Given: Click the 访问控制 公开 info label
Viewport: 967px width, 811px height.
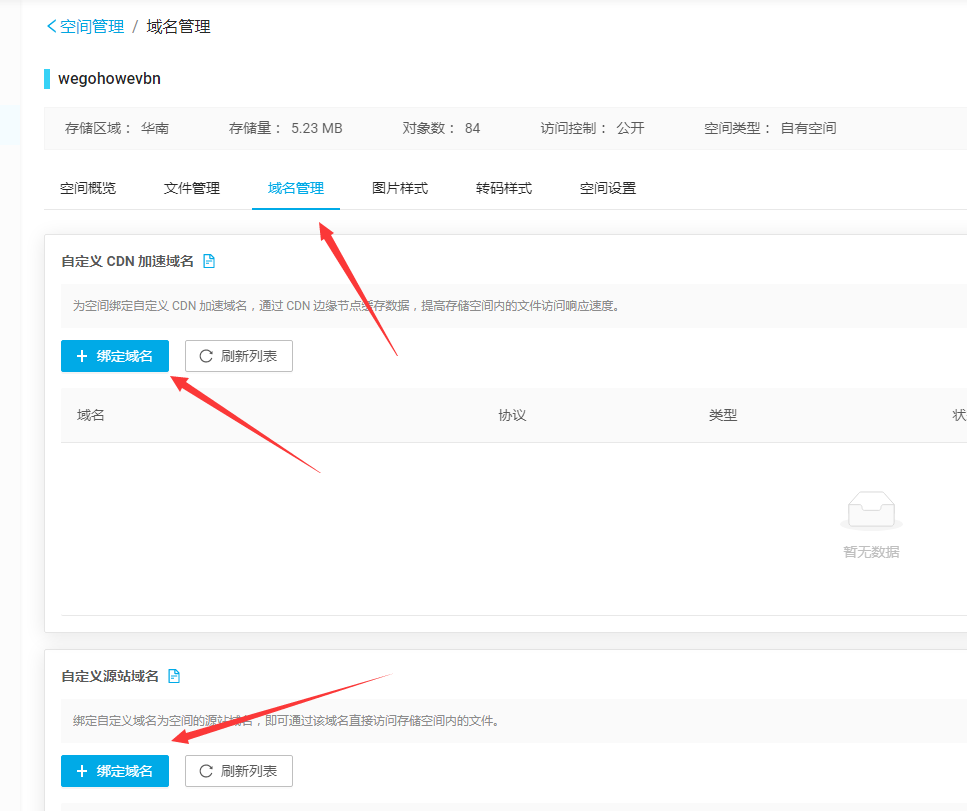Looking at the screenshot, I should coord(593,128).
